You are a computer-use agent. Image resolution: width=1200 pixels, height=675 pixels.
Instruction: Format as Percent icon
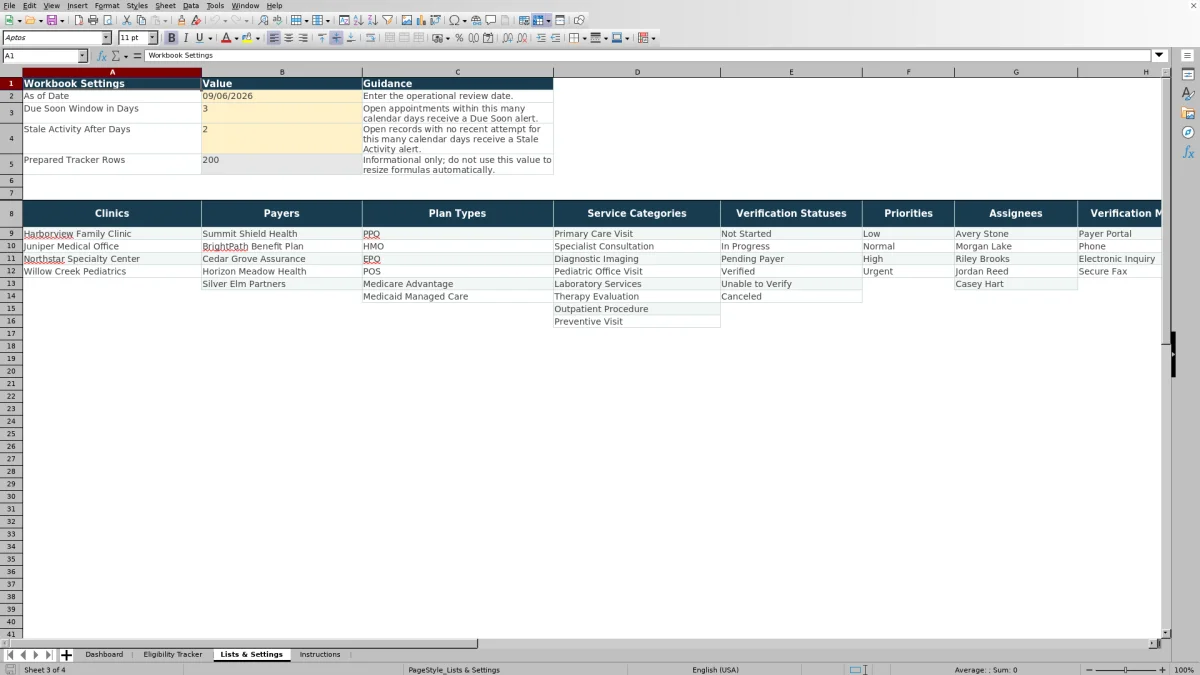459,38
